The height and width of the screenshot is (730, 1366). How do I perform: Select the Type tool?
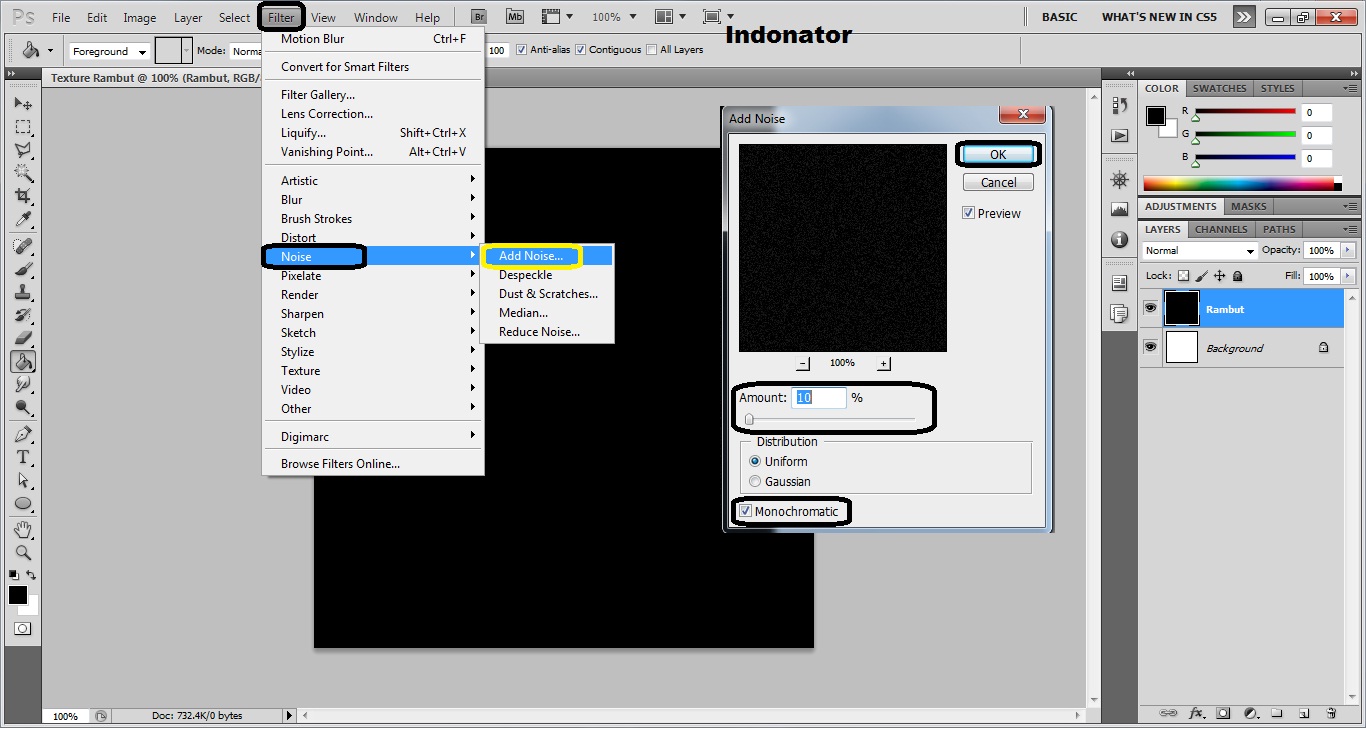(x=23, y=457)
